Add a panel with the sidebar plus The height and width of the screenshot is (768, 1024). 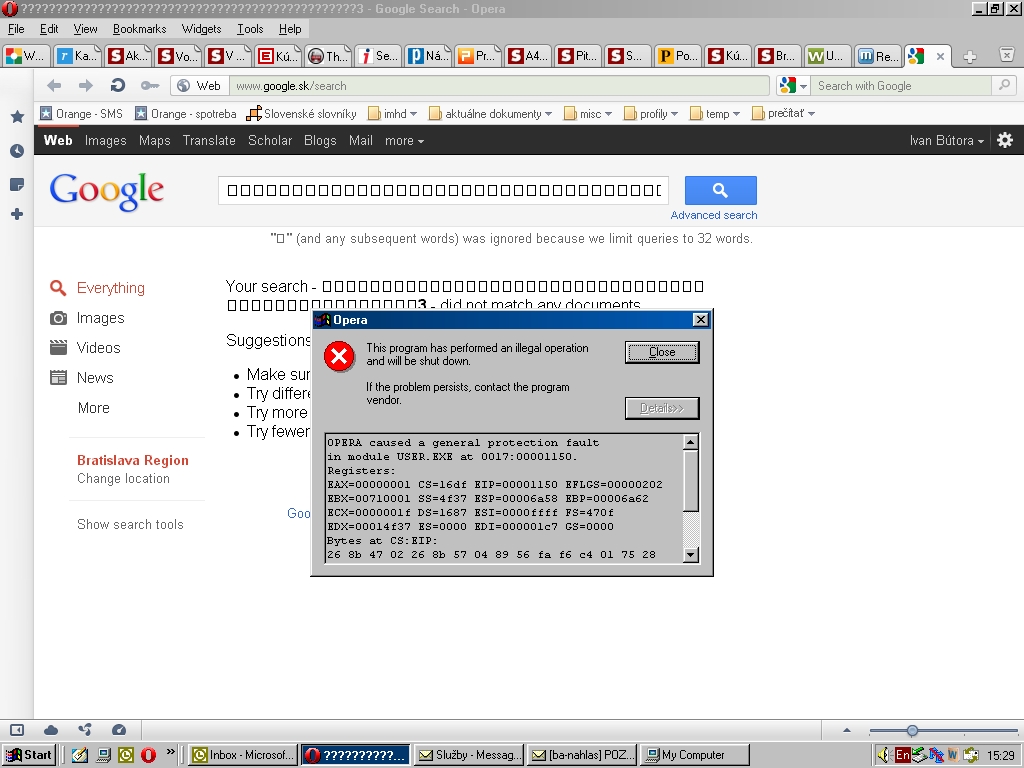tap(18, 214)
